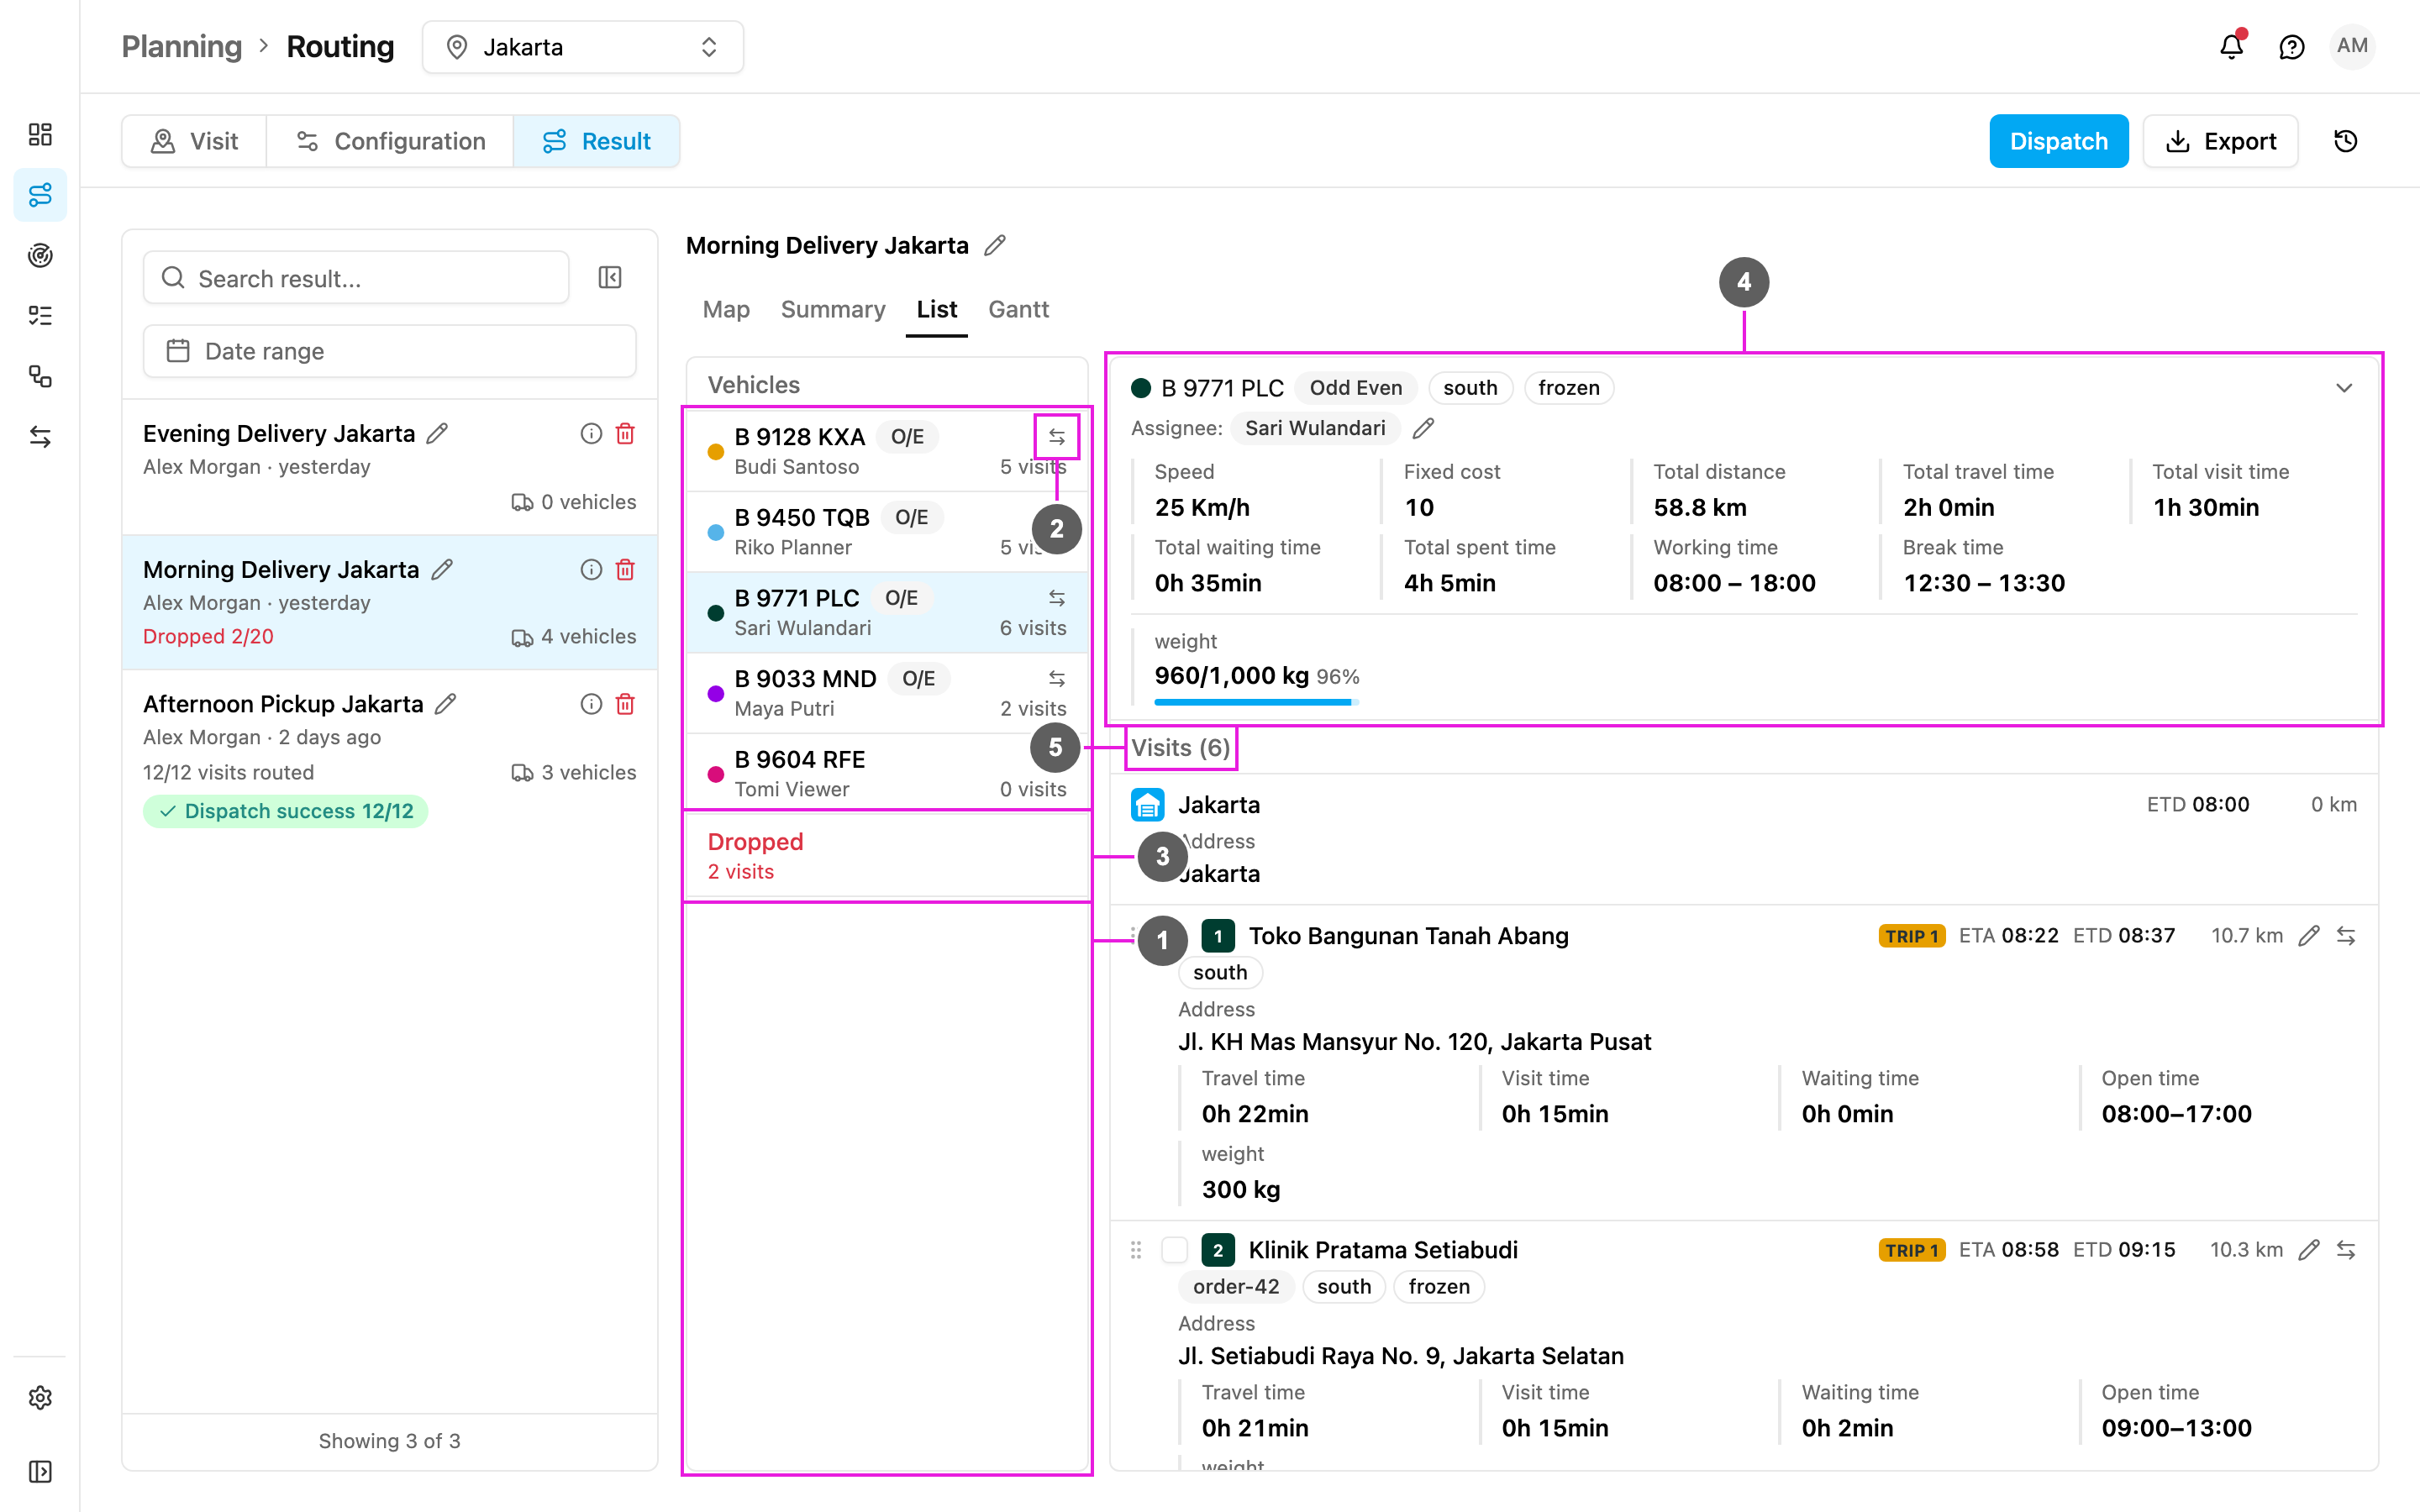Select vehicle B 9450 TQB row

tap(887, 531)
